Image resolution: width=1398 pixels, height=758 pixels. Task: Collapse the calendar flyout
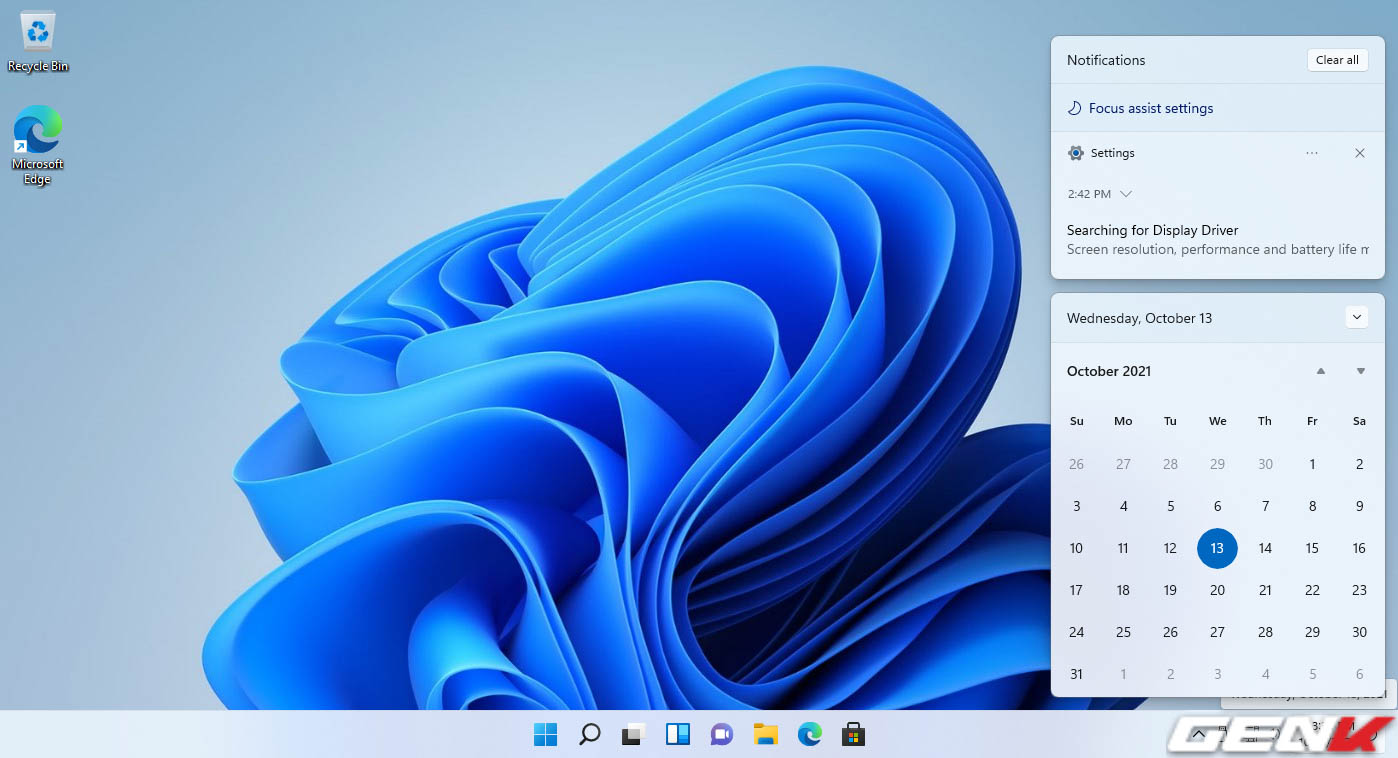pyautogui.click(x=1357, y=316)
